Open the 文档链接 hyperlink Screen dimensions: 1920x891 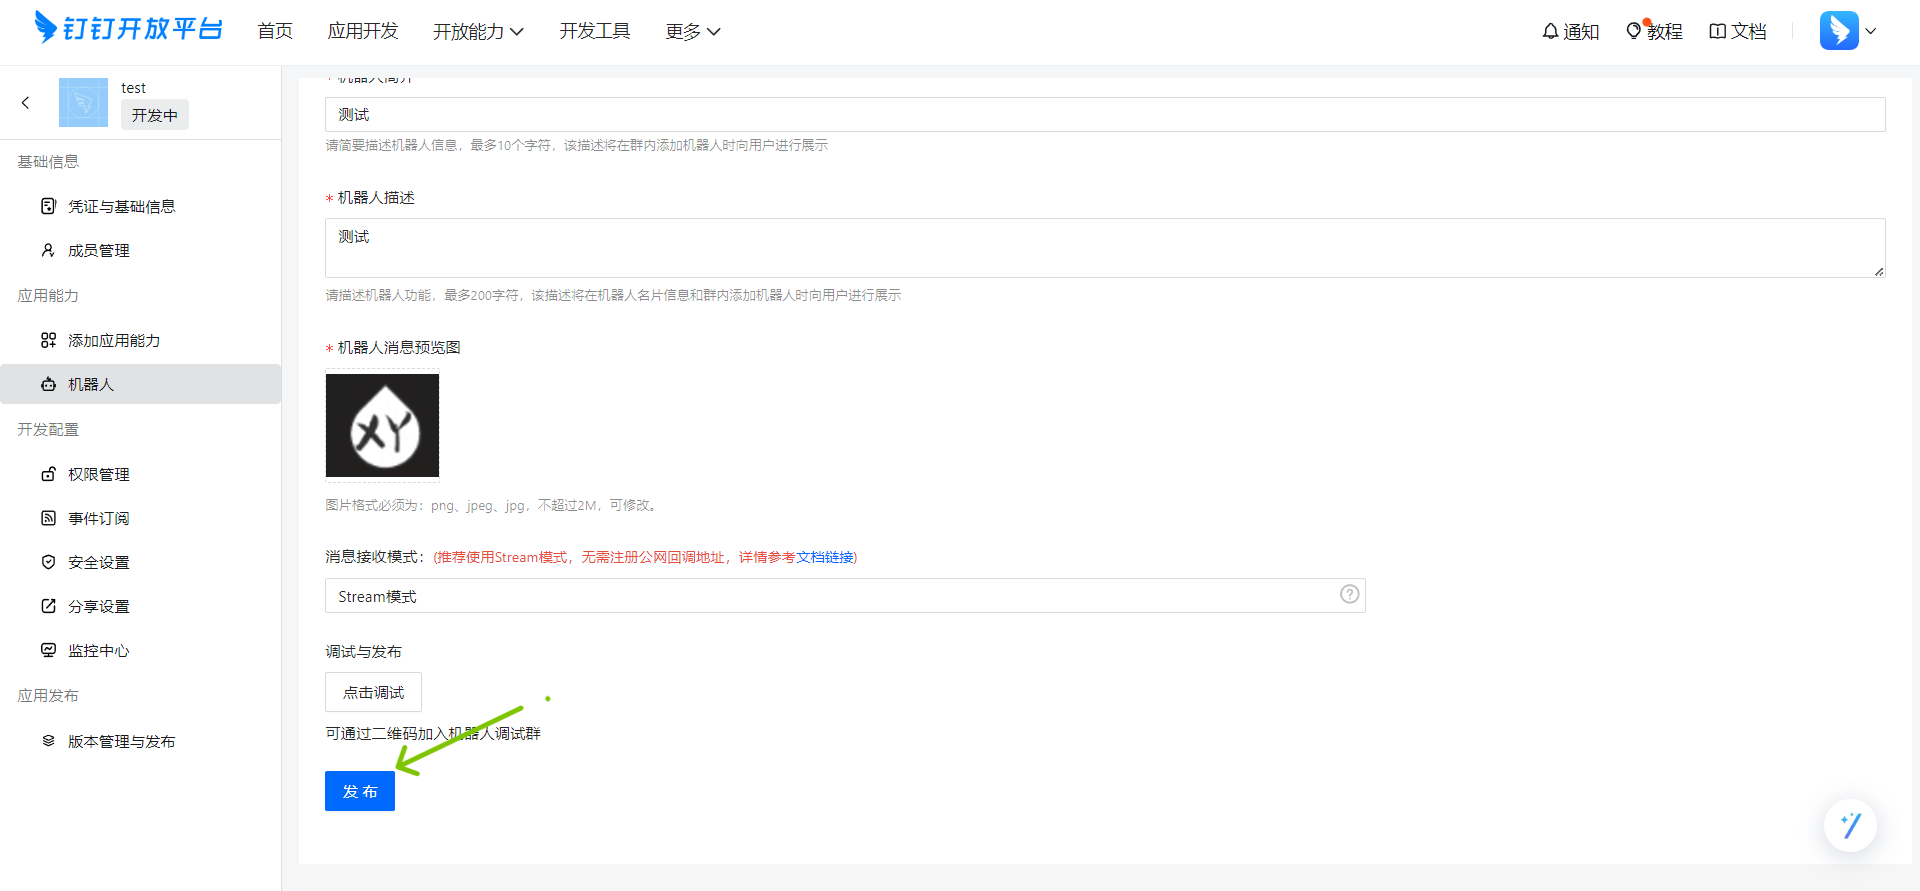click(x=825, y=557)
